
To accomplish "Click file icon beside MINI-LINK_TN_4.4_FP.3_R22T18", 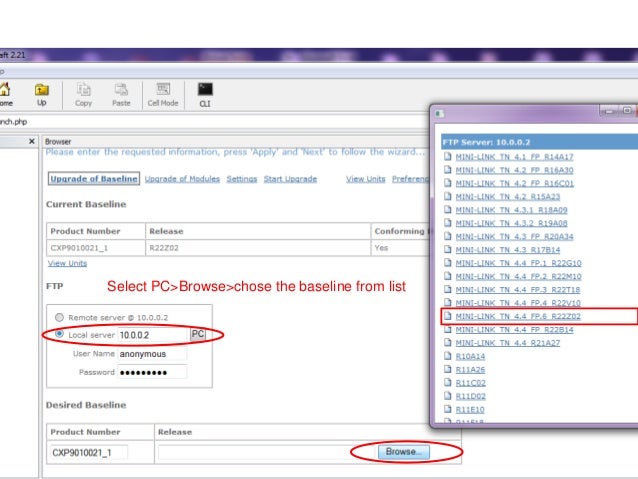I will (448, 289).
